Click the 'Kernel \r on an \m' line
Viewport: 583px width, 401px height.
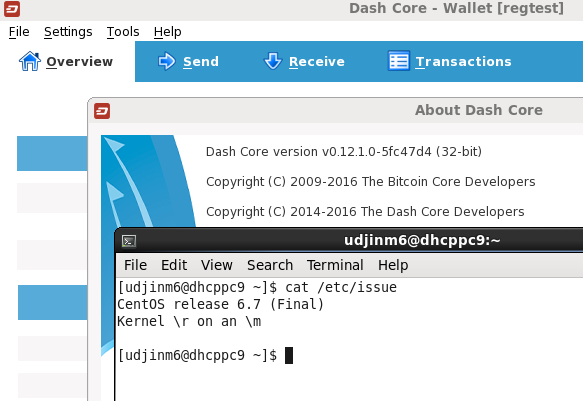point(189,321)
